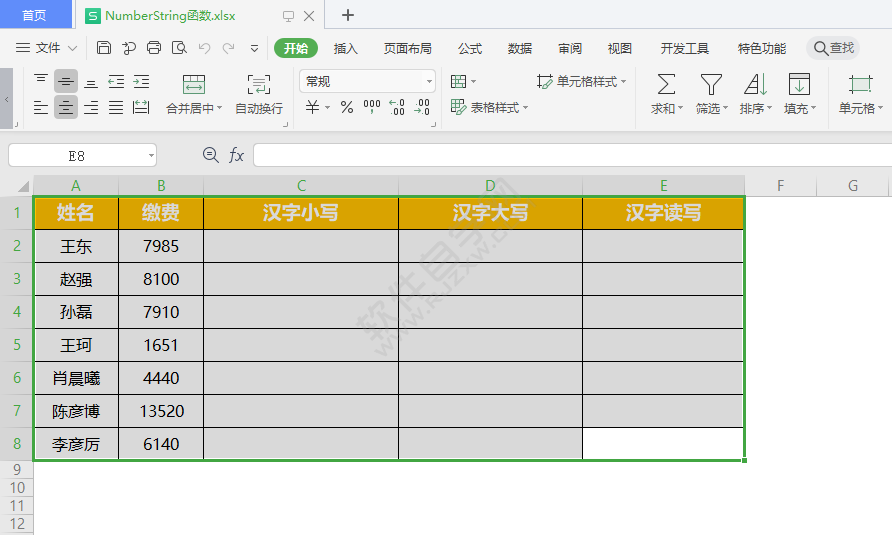Open the 页面布局 ribbon tab
Viewport: 892px width, 535px height.
point(407,48)
